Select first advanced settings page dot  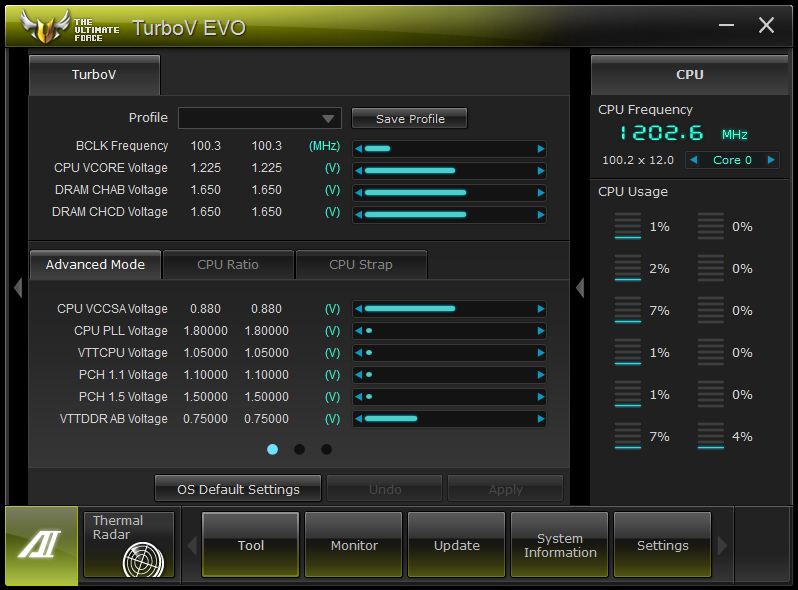[x=272, y=449]
